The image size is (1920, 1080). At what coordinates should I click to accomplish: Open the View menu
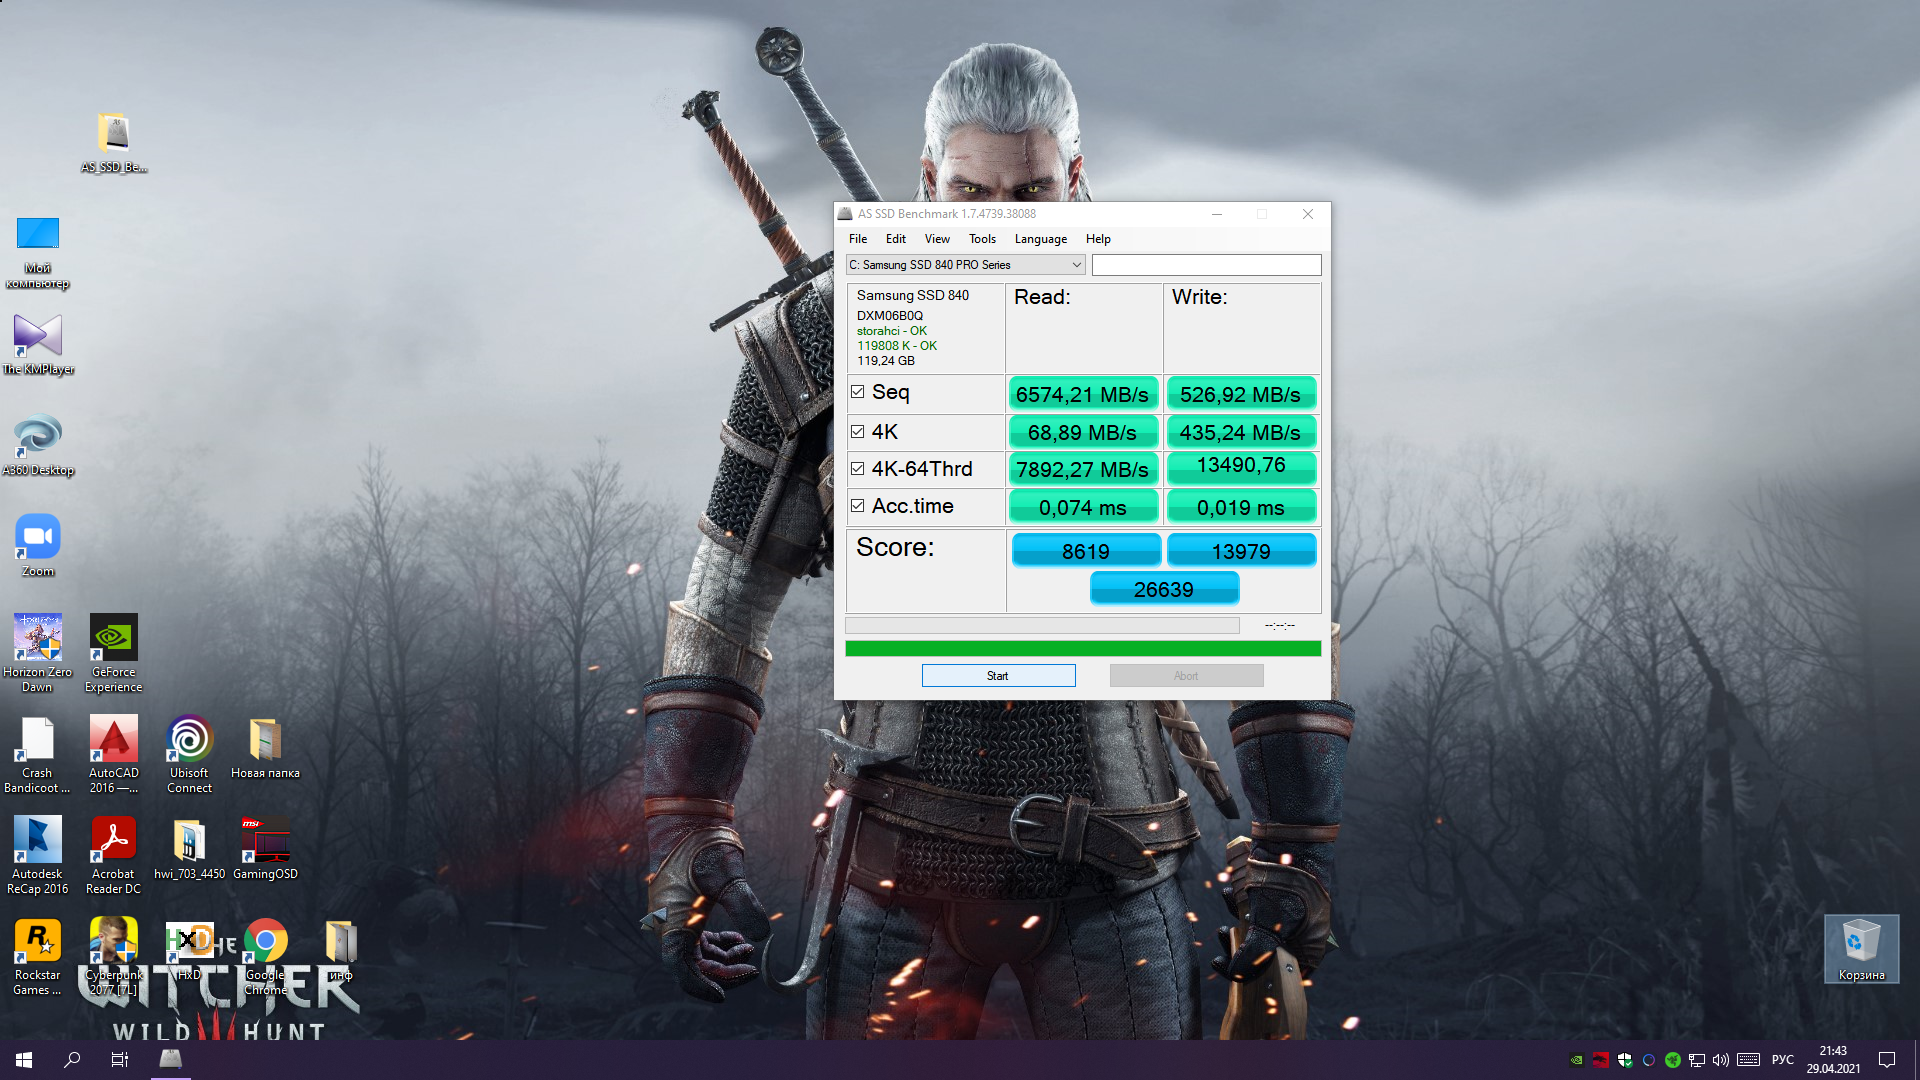(937, 239)
